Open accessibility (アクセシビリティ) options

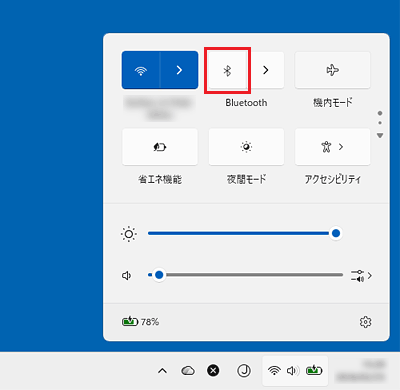333,147
